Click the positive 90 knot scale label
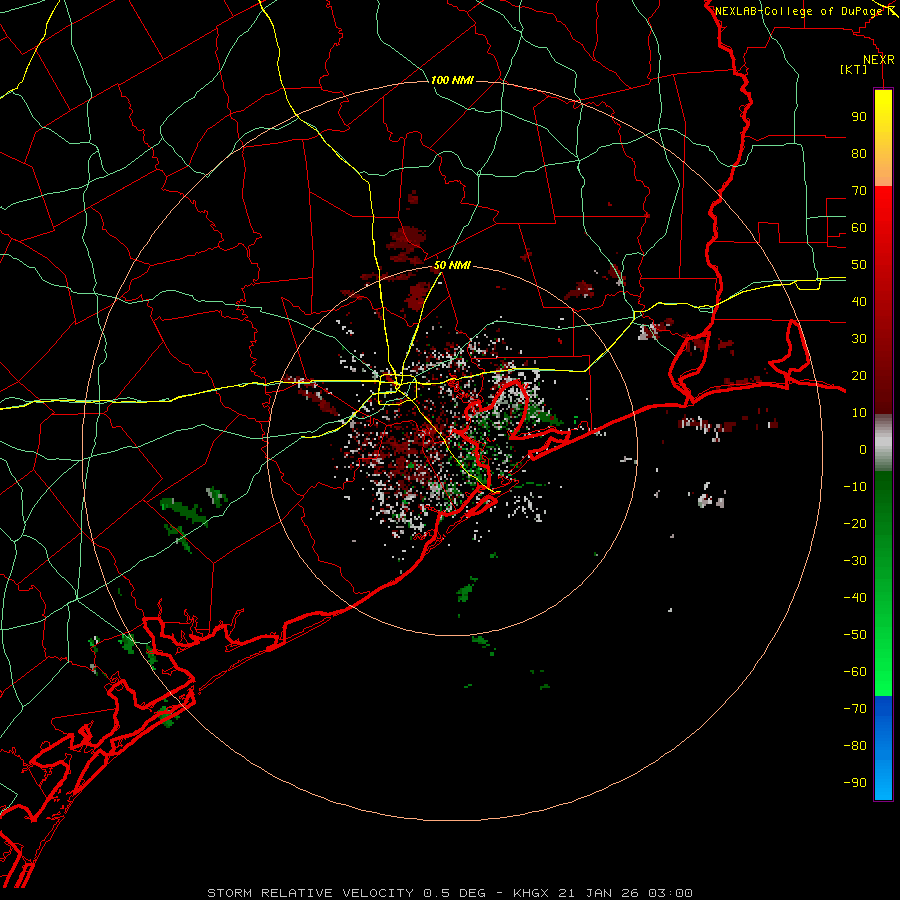The image size is (900, 900). click(859, 117)
